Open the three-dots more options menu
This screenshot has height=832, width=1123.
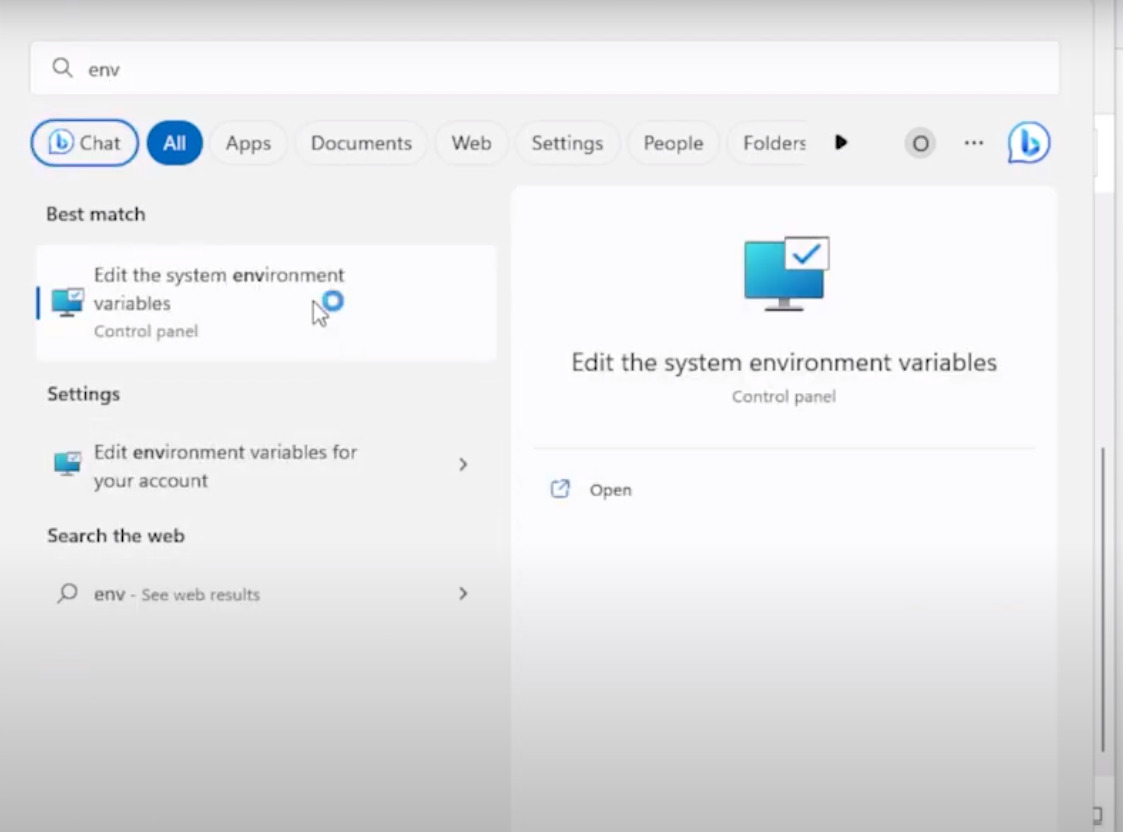(x=973, y=143)
